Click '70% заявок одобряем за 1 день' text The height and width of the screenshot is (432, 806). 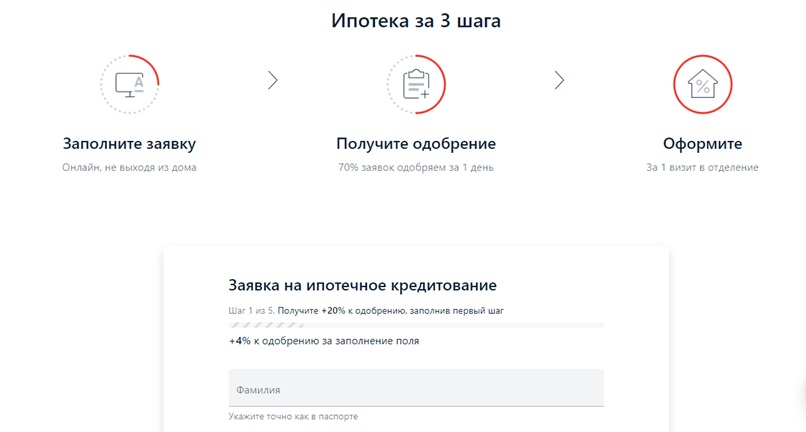click(416, 167)
